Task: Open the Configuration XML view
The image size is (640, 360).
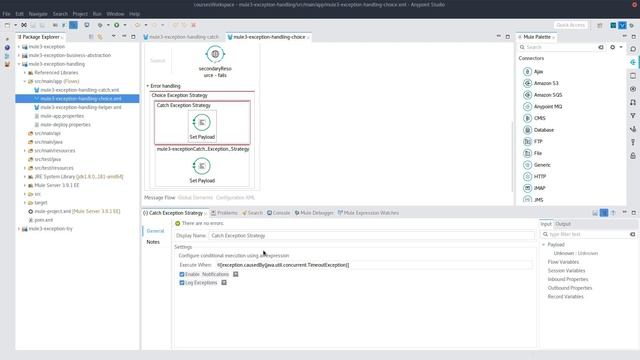Action: [235, 198]
